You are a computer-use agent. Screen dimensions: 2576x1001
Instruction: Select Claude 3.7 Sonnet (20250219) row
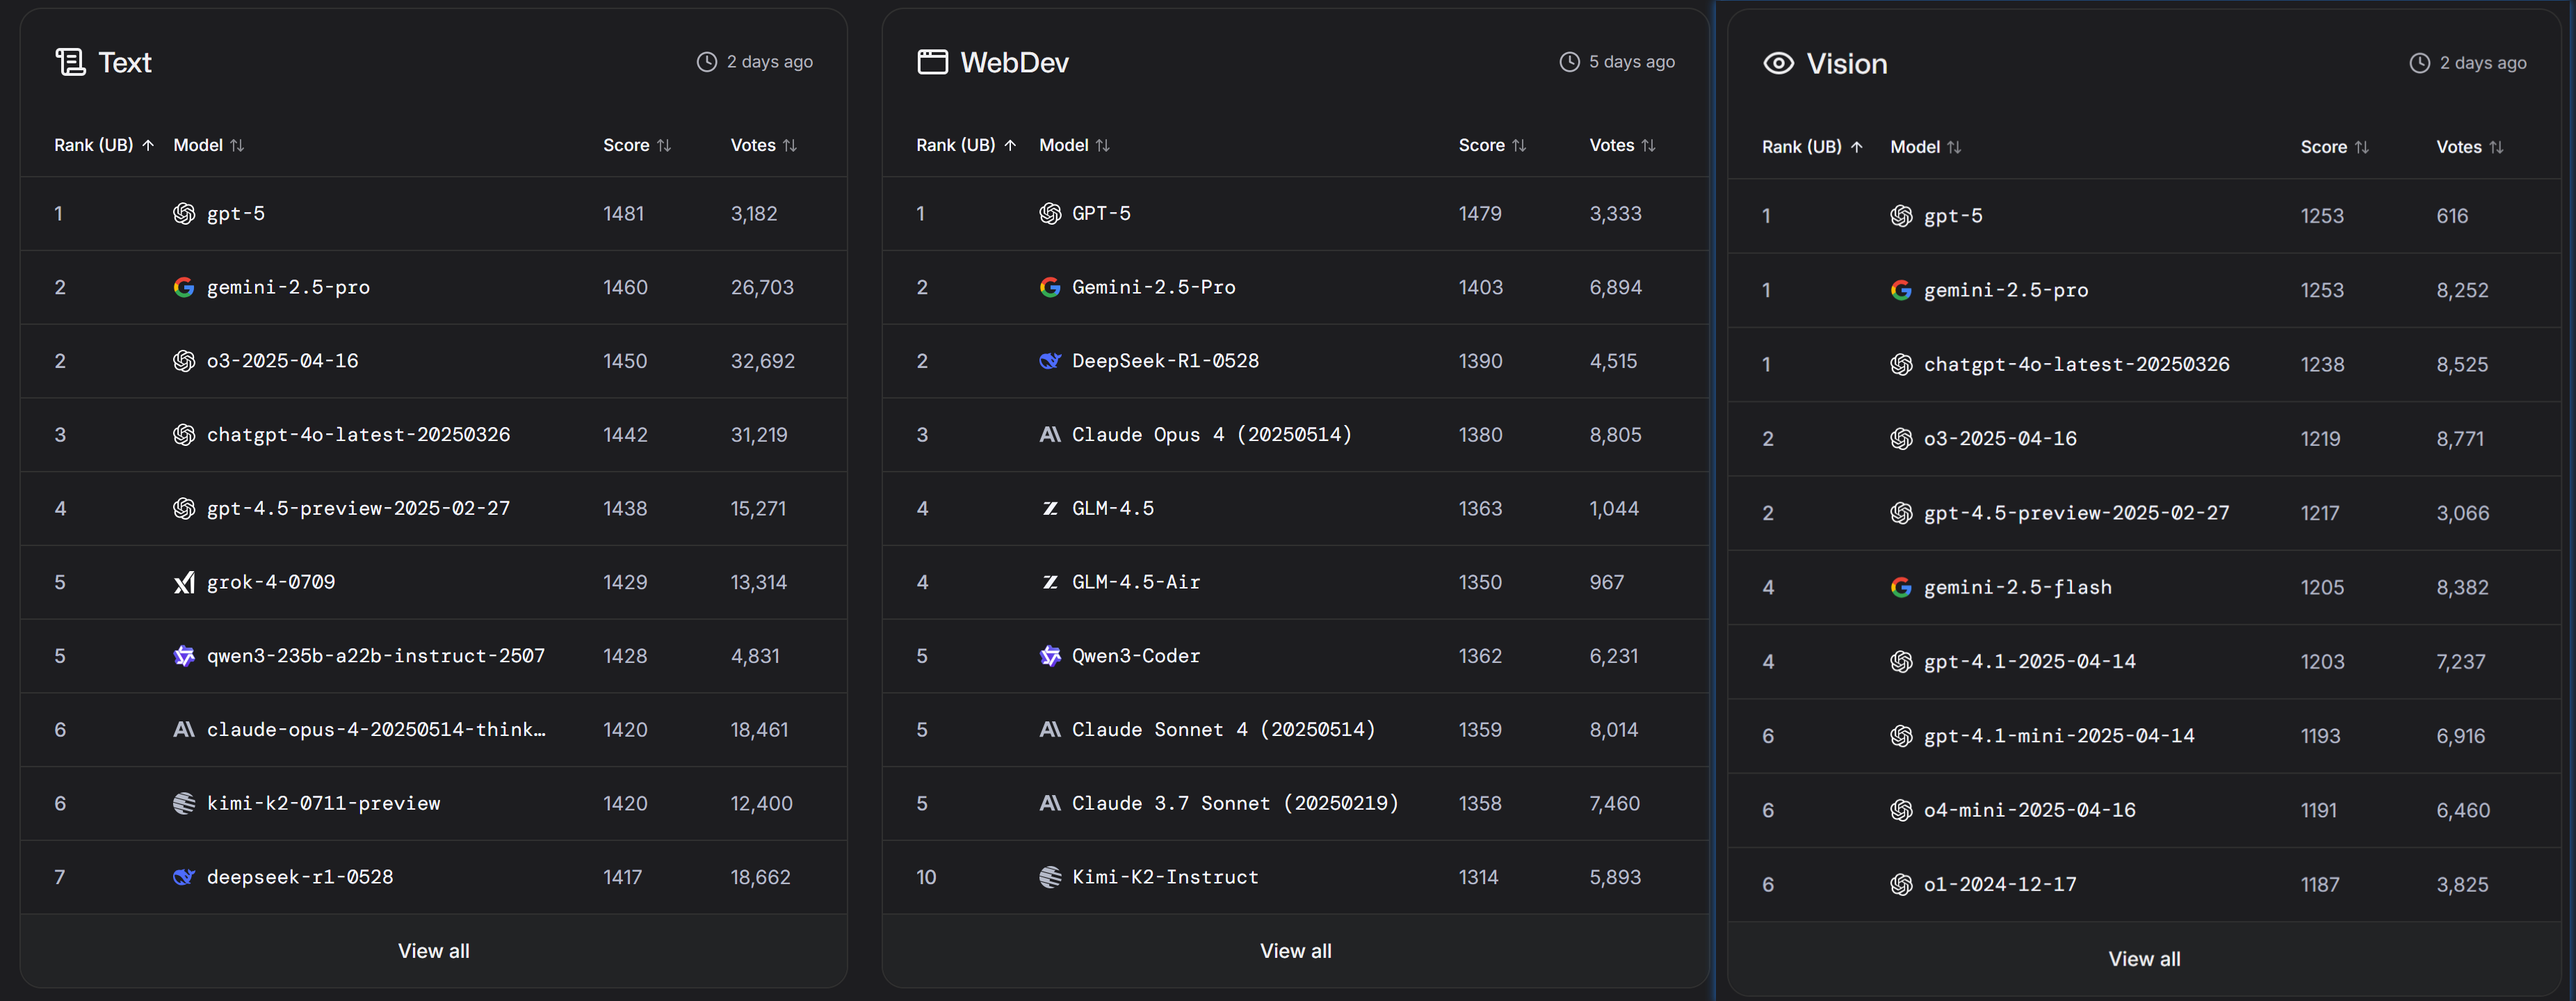[x=1295, y=804]
